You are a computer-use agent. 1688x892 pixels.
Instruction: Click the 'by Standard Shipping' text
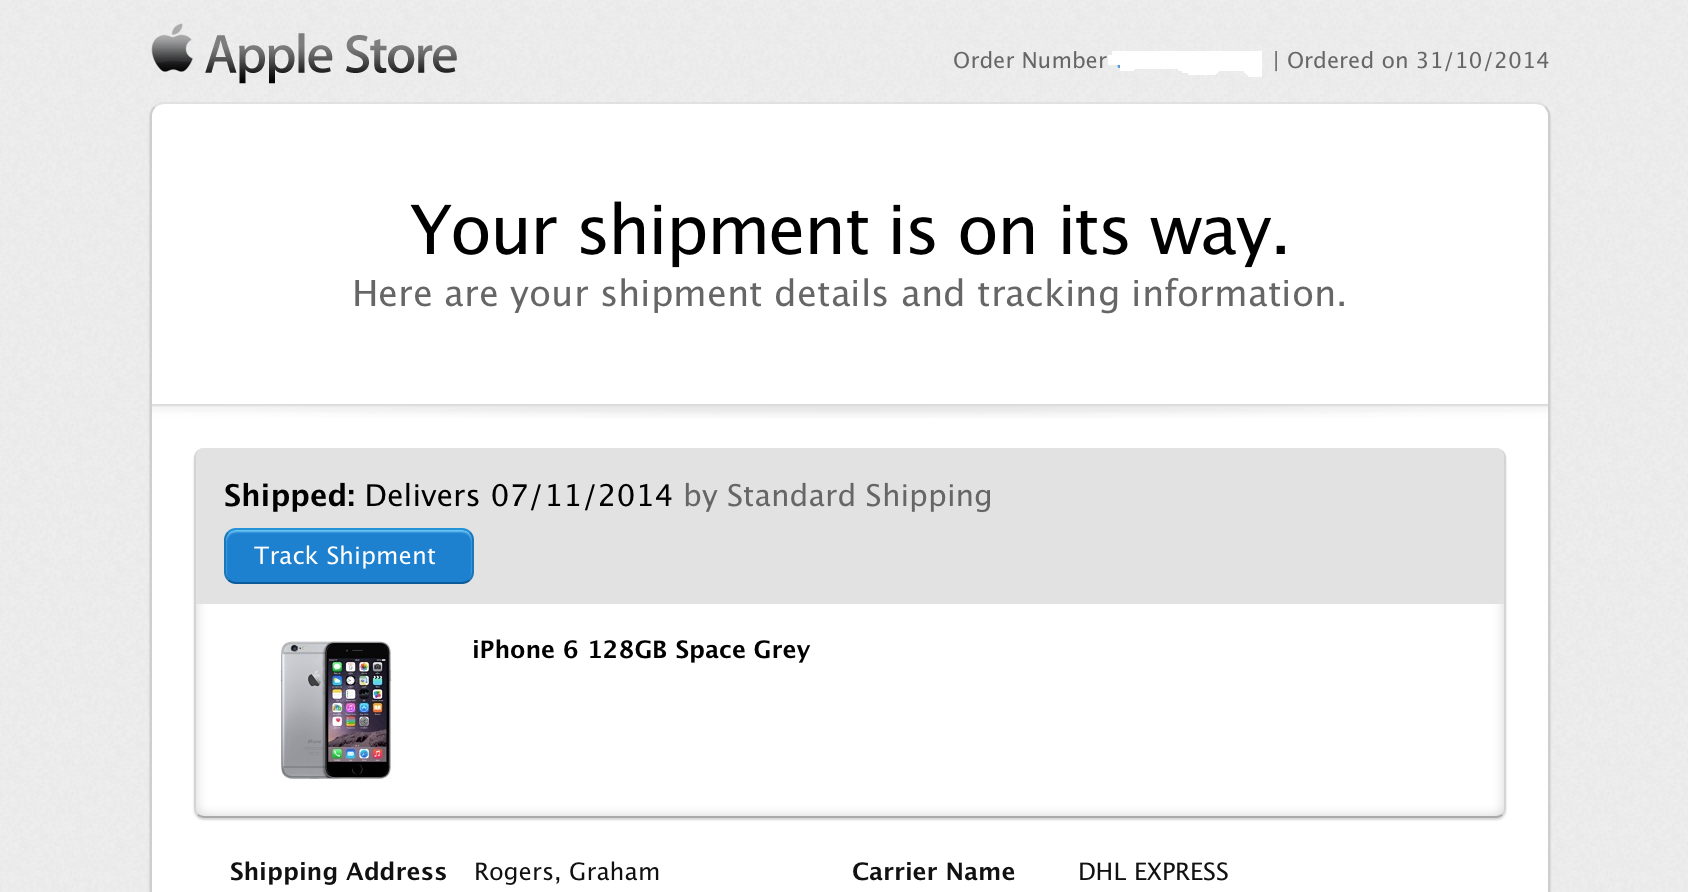pyautogui.click(x=838, y=496)
